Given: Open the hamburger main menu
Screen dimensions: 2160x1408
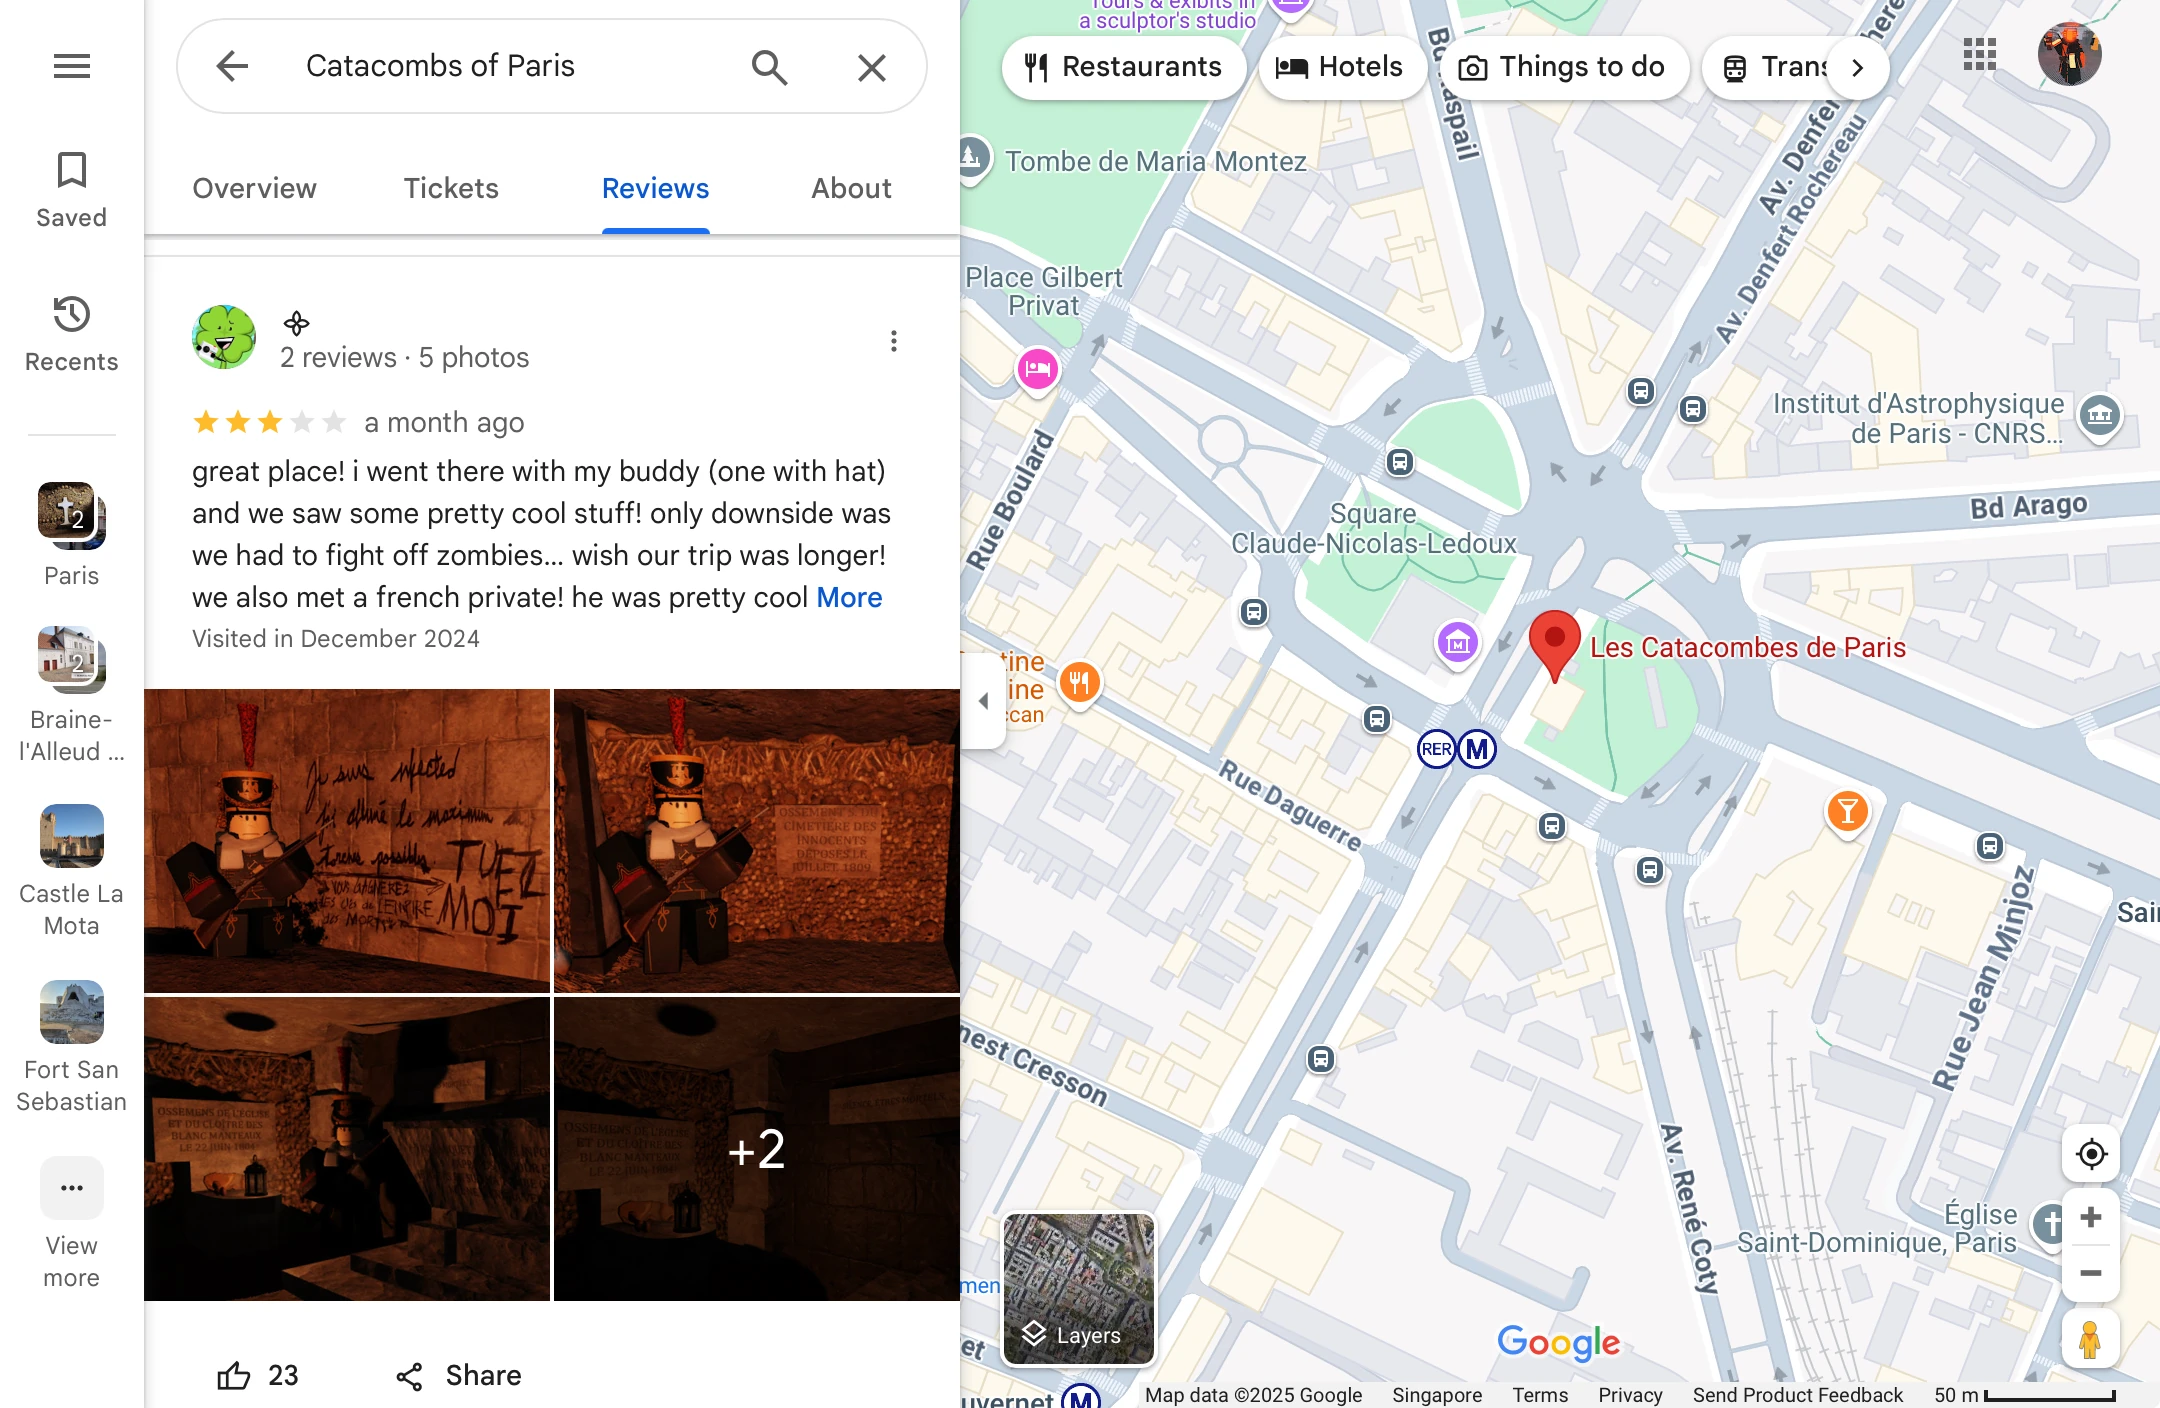Looking at the screenshot, I should [71, 66].
